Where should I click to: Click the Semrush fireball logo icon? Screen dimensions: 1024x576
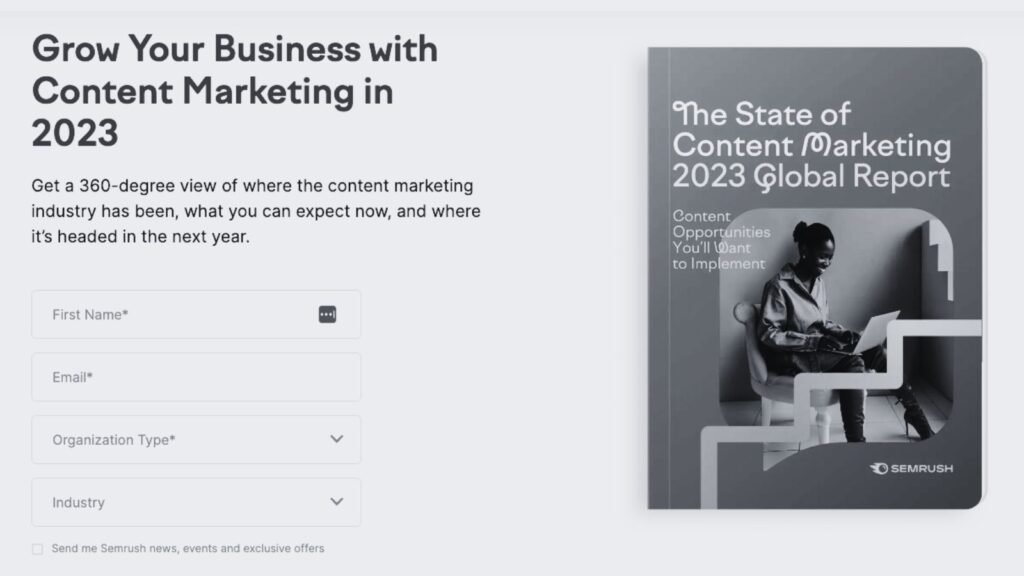879,468
